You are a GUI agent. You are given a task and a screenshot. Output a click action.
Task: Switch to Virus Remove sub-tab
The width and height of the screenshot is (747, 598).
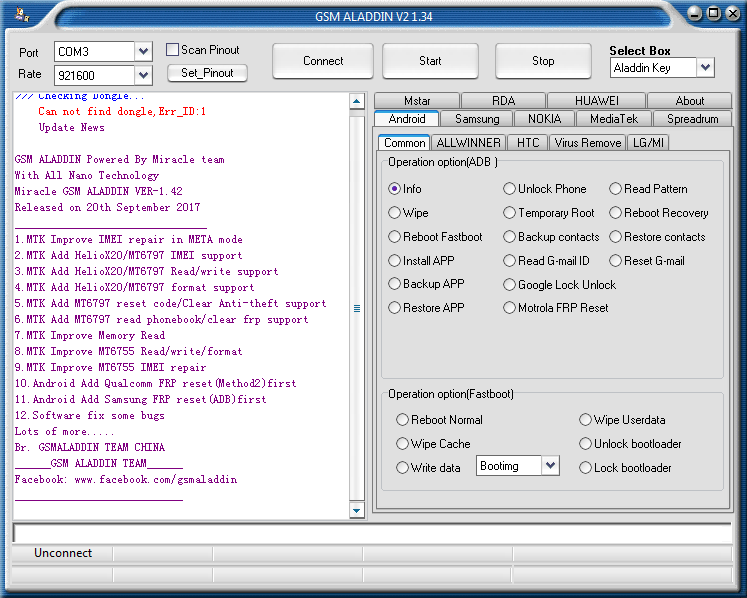click(588, 142)
